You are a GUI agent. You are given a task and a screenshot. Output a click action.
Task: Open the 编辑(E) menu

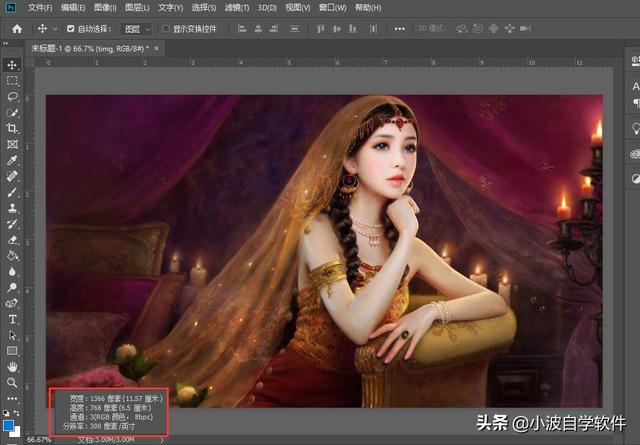click(73, 8)
